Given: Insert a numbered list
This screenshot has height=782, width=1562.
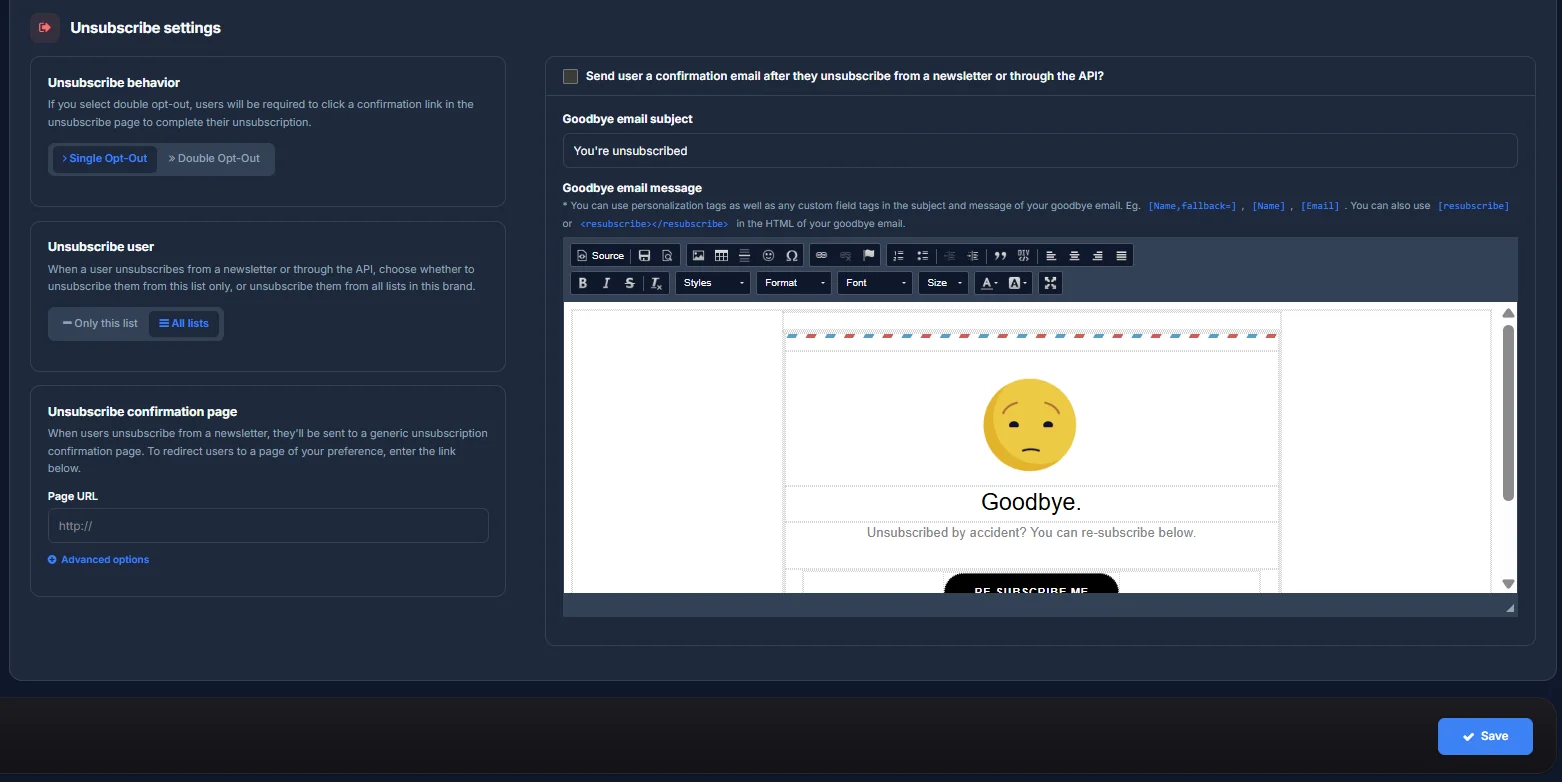Looking at the screenshot, I should point(899,256).
